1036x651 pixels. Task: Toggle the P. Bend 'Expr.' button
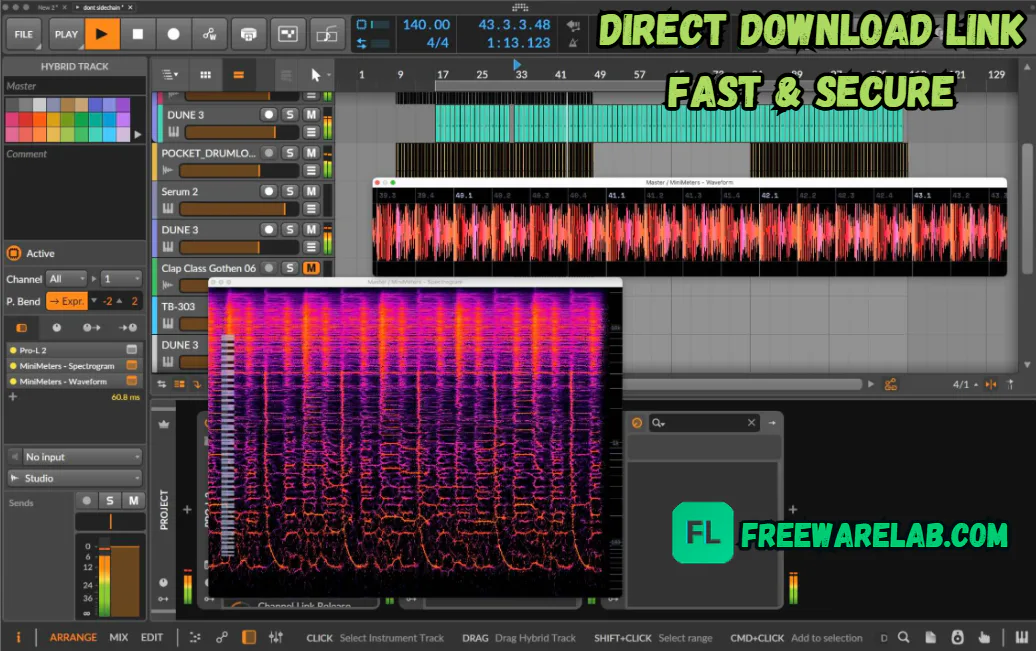[x=67, y=301]
